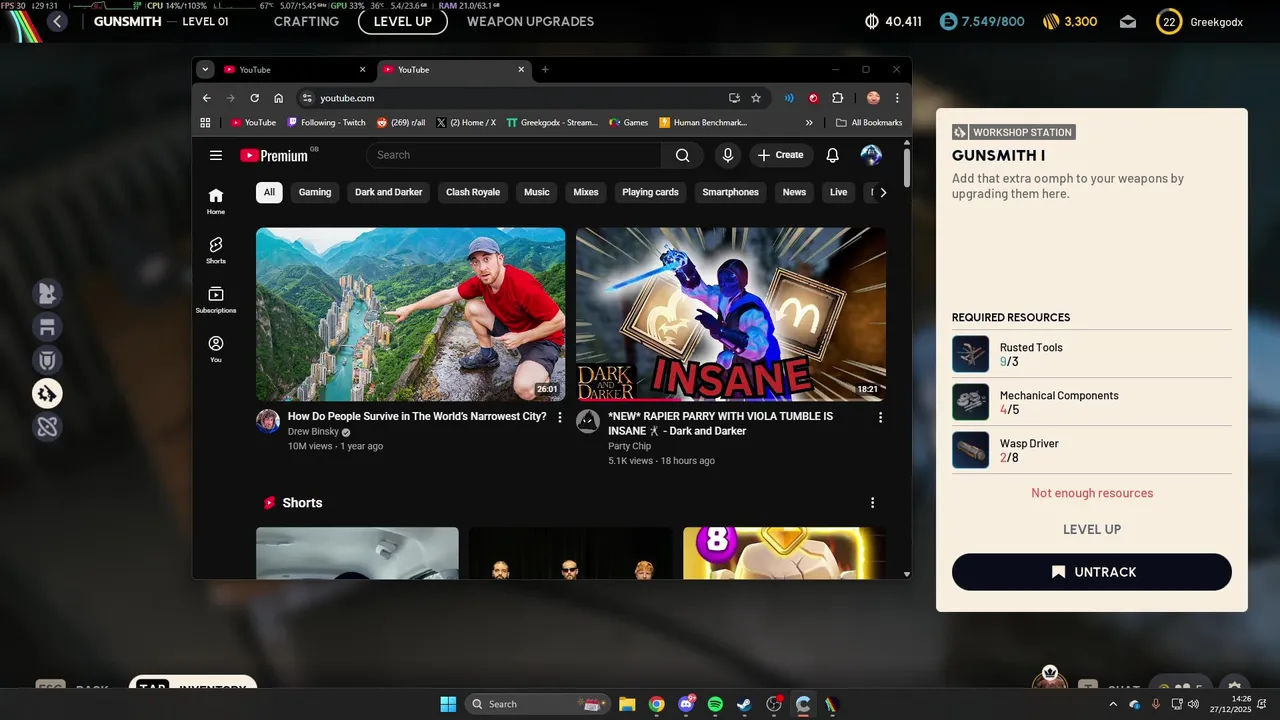Screen dimensions: 1280x720
Task: Click YouTube search magnifier button
Action: tap(682, 155)
